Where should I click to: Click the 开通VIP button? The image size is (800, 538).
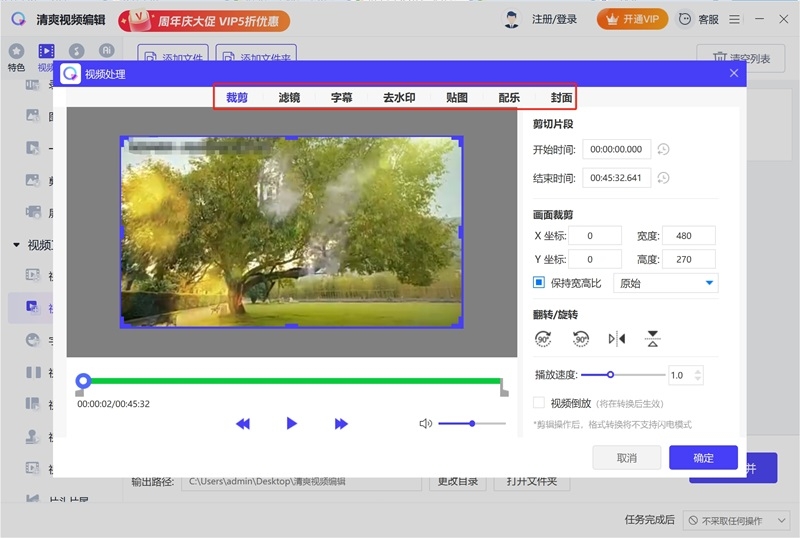point(632,19)
